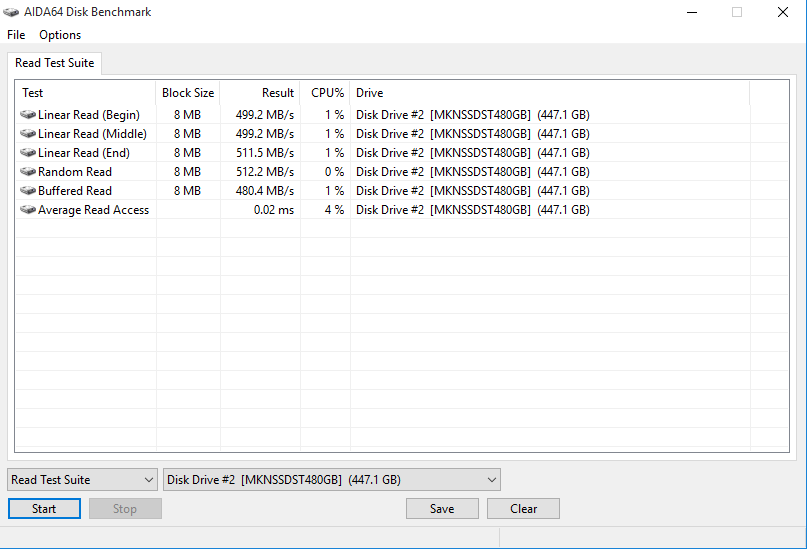
Task: Select the Linear Read (Begin) row text
Action: 89,114
